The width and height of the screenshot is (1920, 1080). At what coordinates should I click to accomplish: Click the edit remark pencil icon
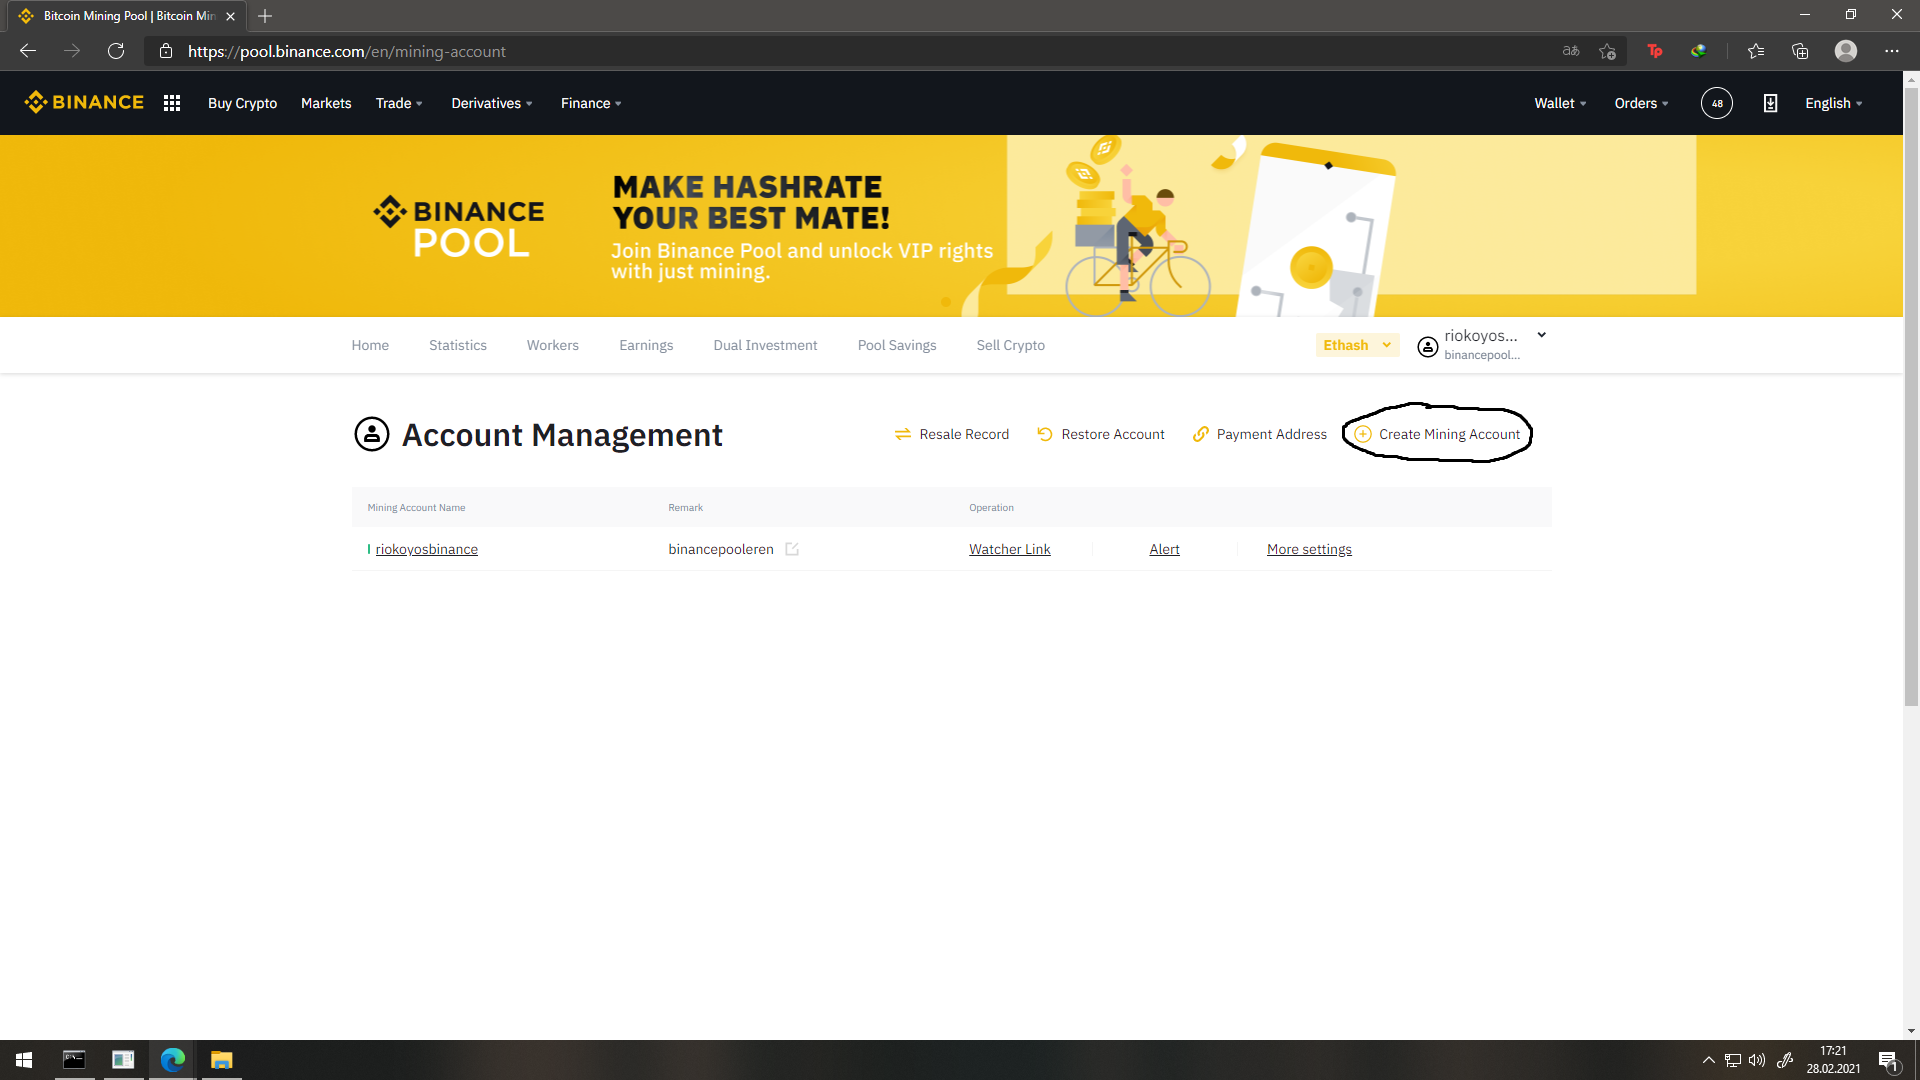tap(792, 549)
